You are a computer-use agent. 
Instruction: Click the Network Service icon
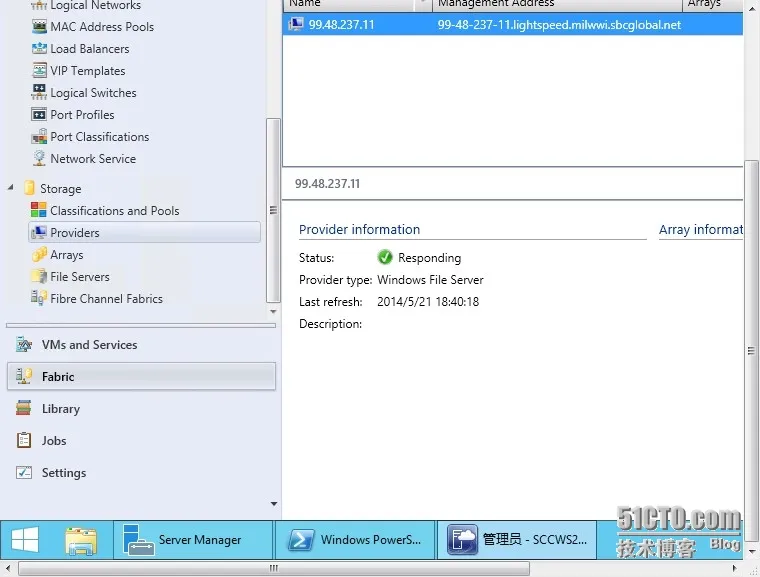pyautogui.click(x=39, y=159)
